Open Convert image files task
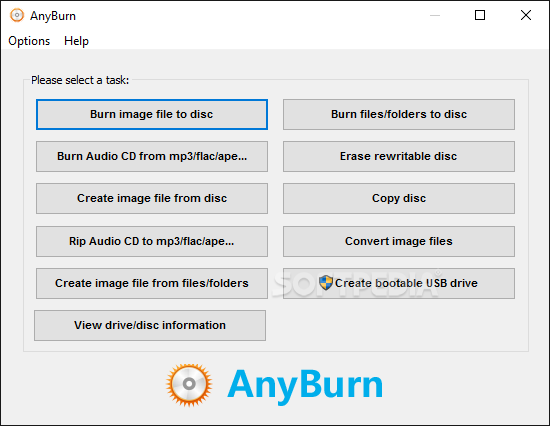 coord(399,241)
